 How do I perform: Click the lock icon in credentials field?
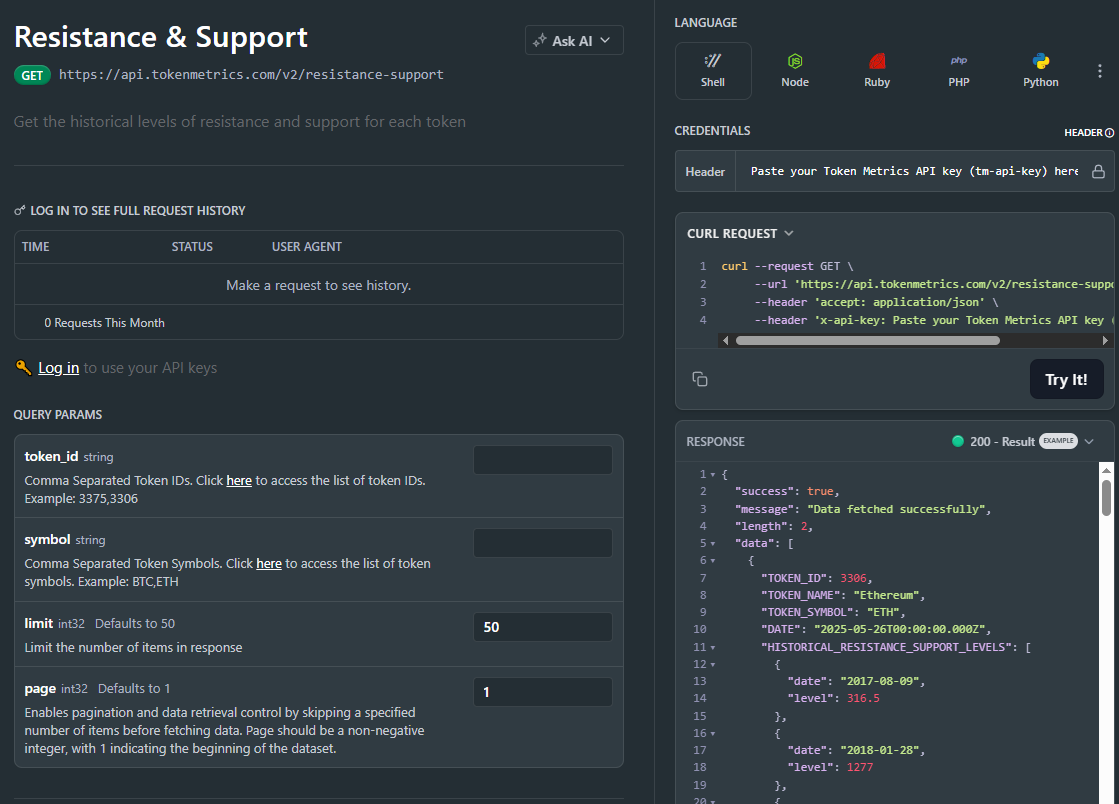click(1098, 171)
